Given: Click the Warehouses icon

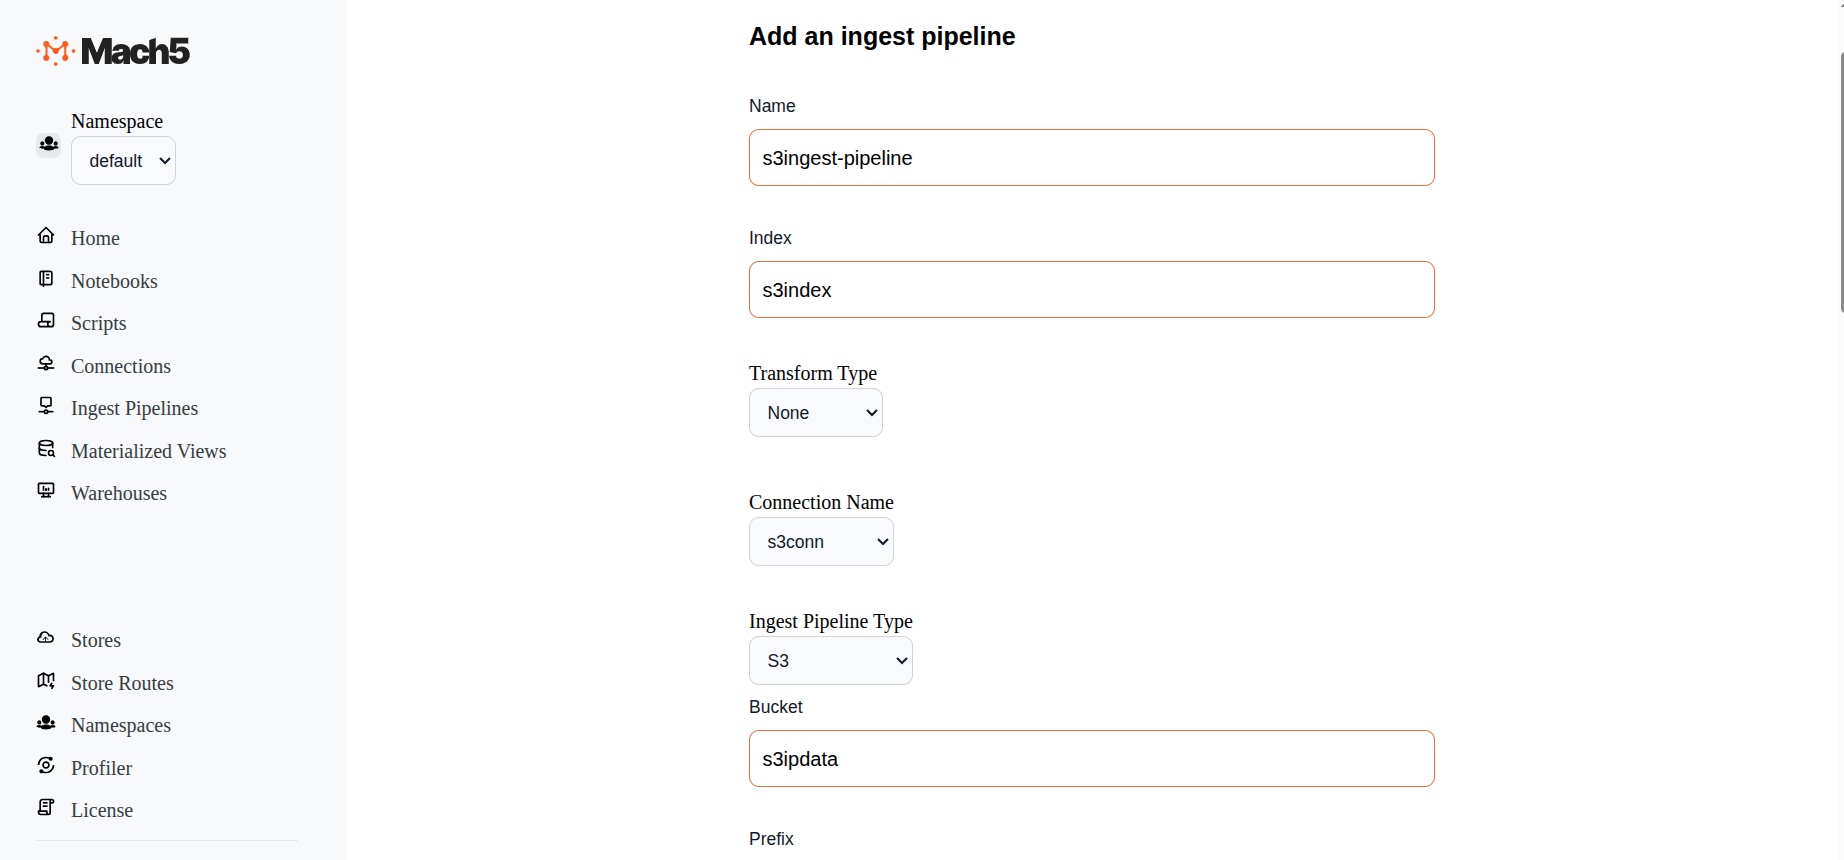Looking at the screenshot, I should pyautogui.click(x=46, y=490).
